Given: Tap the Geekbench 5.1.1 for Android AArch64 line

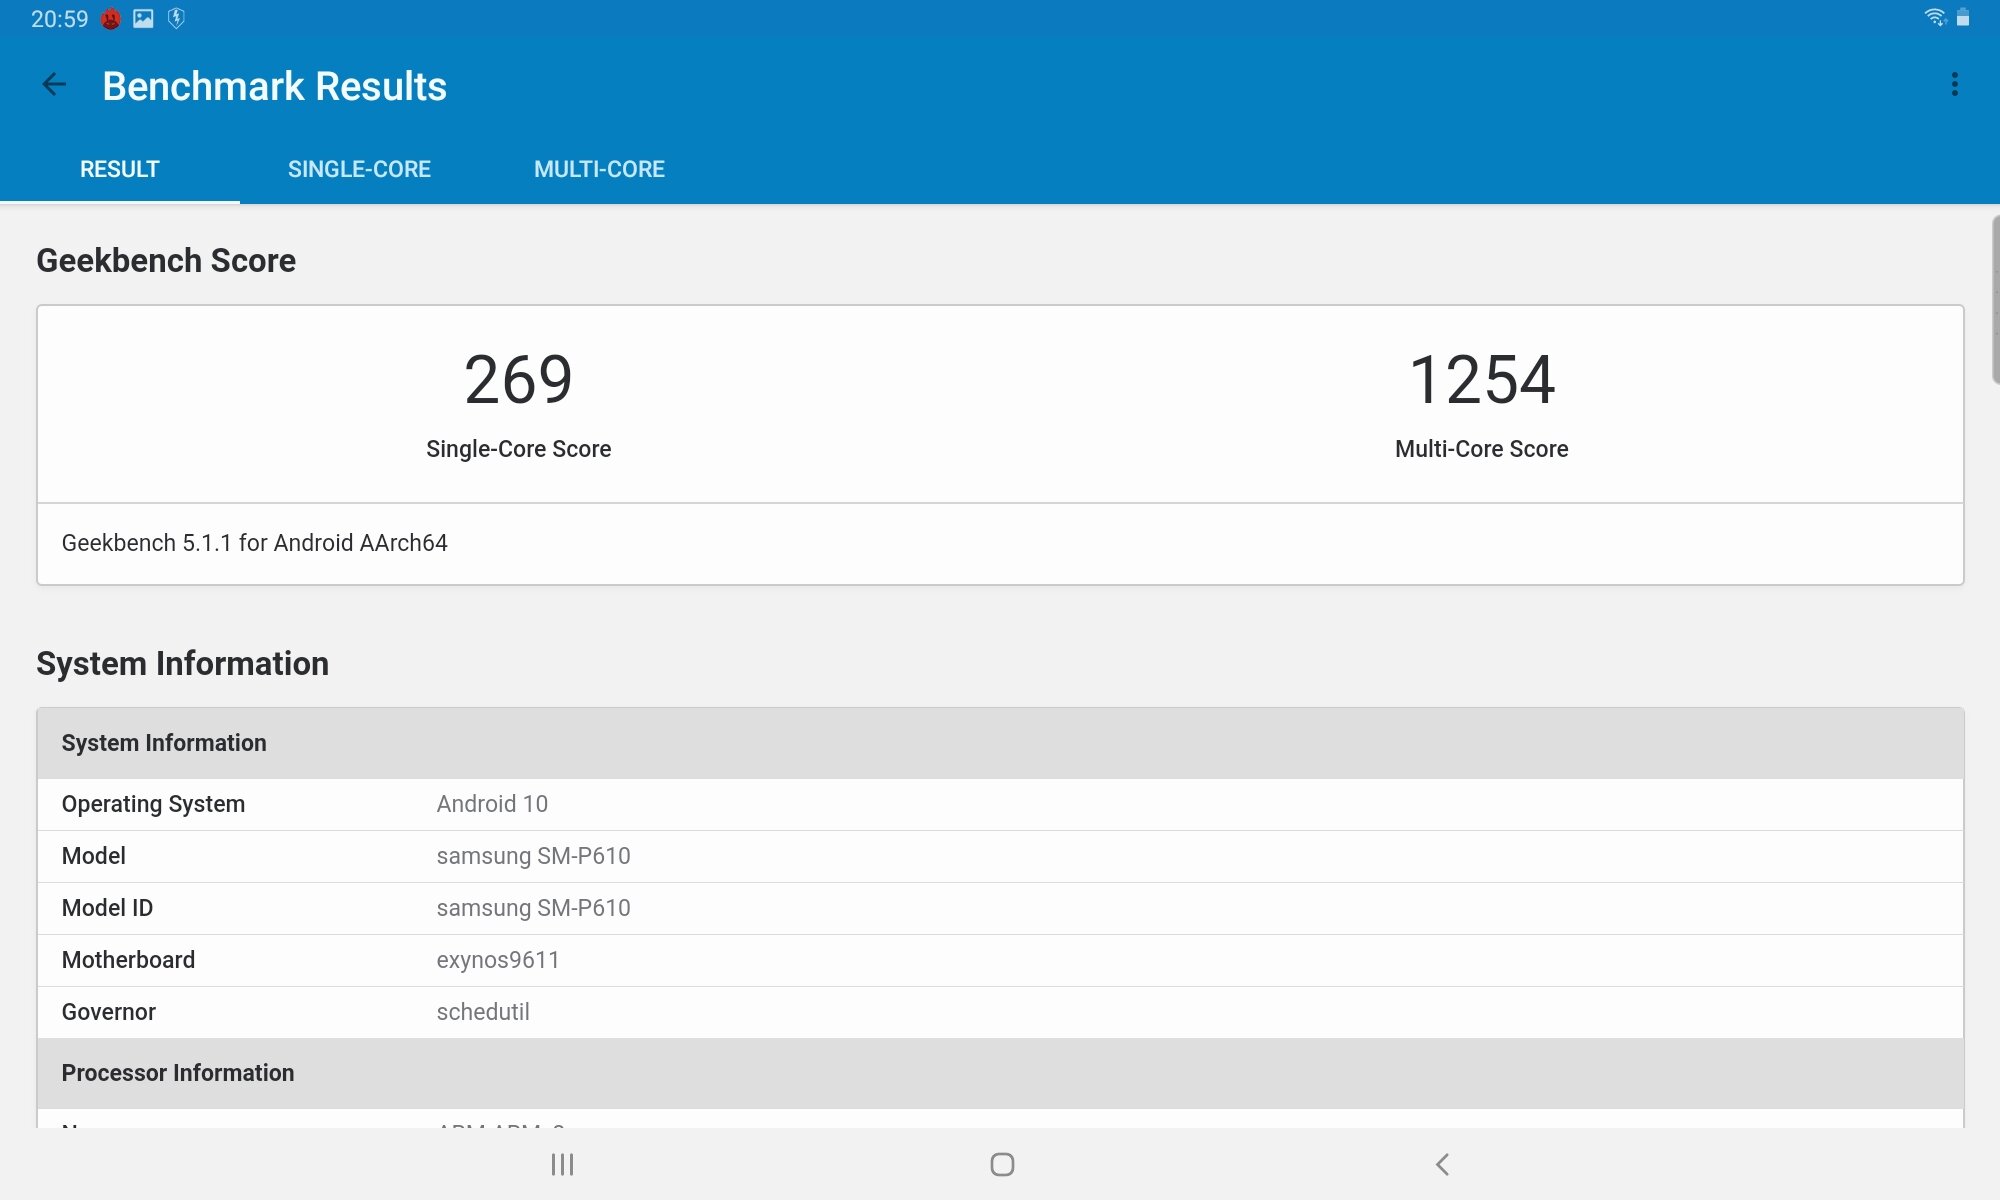Looking at the screenshot, I should [x=255, y=543].
